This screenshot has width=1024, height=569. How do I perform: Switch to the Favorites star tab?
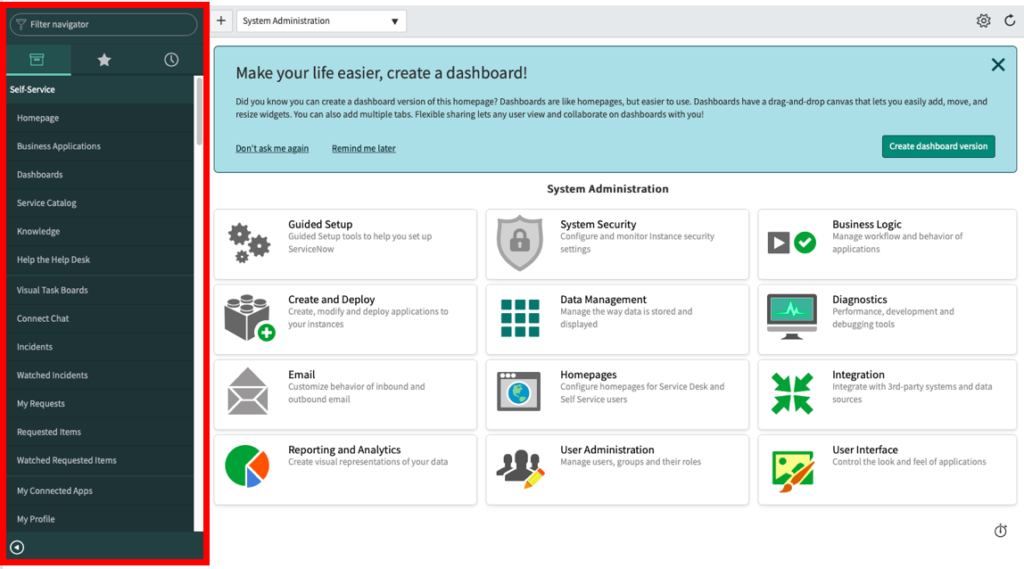point(104,60)
